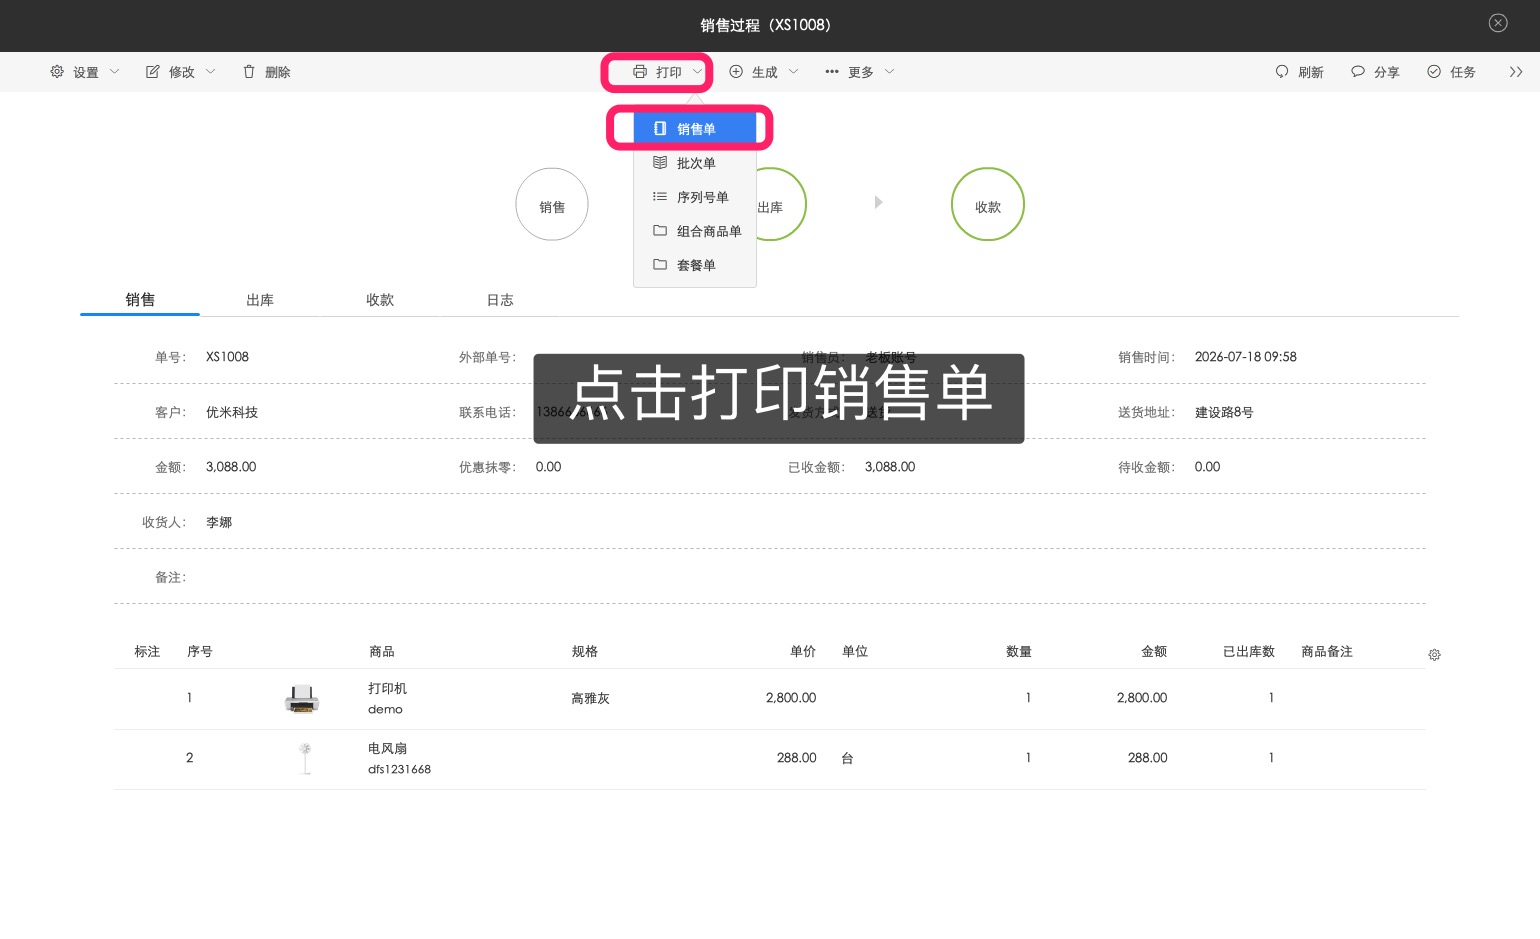Click the 商品 column header
1540x939 pixels.
(382, 652)
